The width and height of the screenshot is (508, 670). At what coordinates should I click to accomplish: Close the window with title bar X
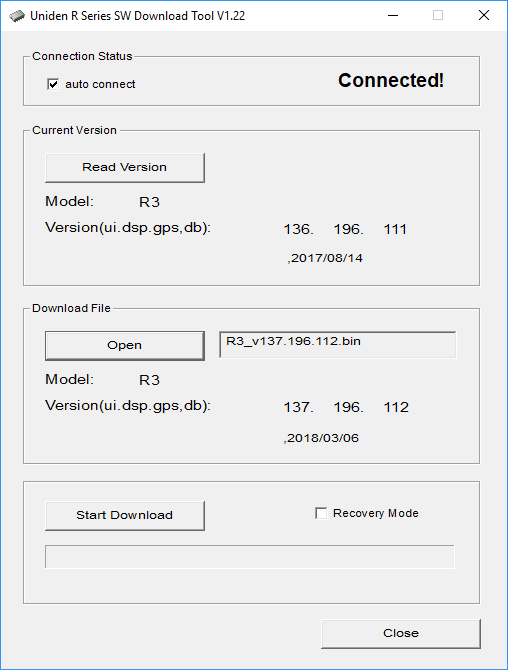484,15
